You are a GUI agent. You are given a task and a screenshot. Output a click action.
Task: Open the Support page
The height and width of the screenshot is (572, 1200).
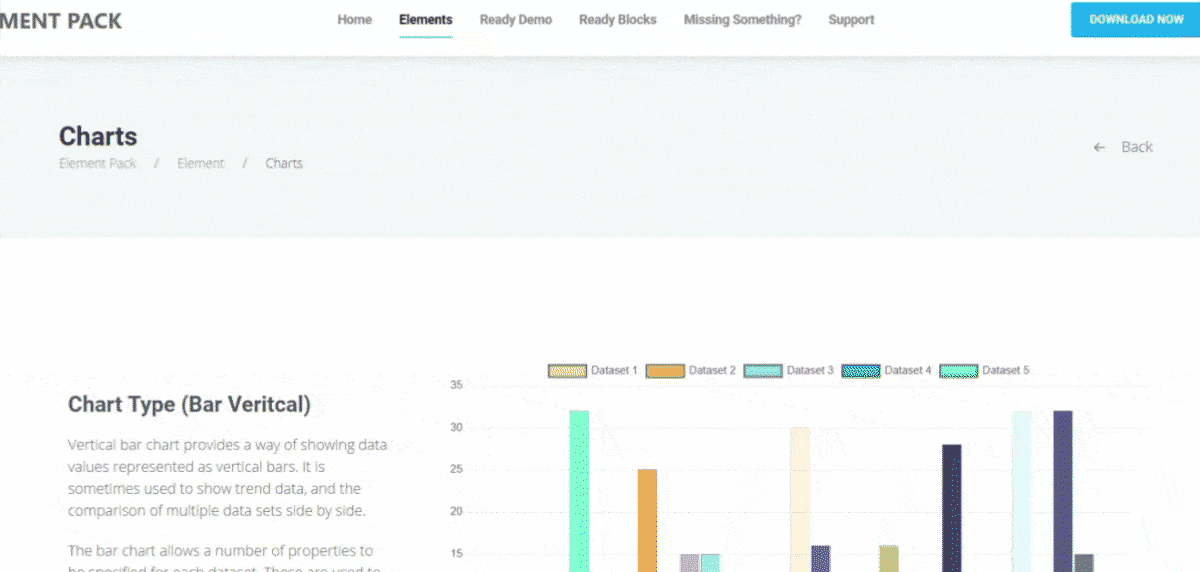coord(851,20)
